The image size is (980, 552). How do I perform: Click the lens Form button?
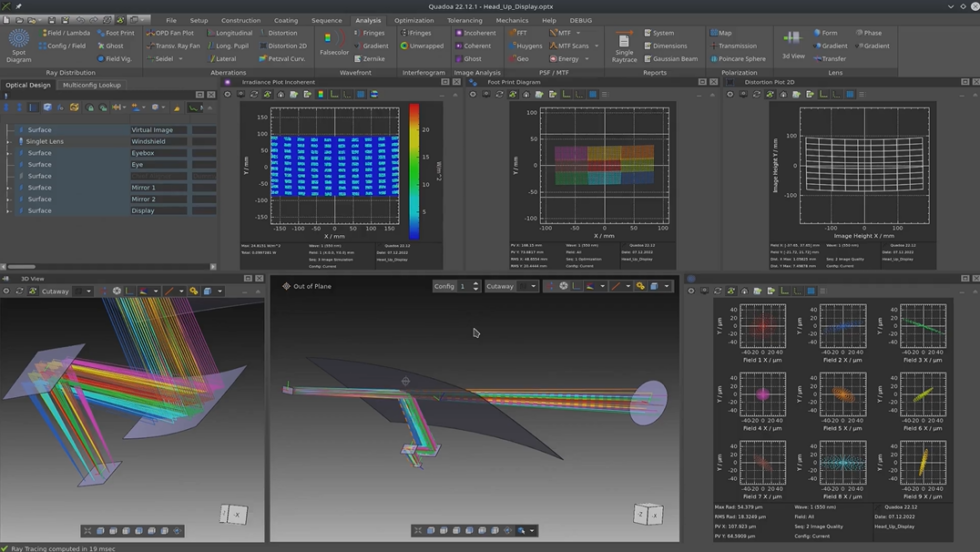826,33
